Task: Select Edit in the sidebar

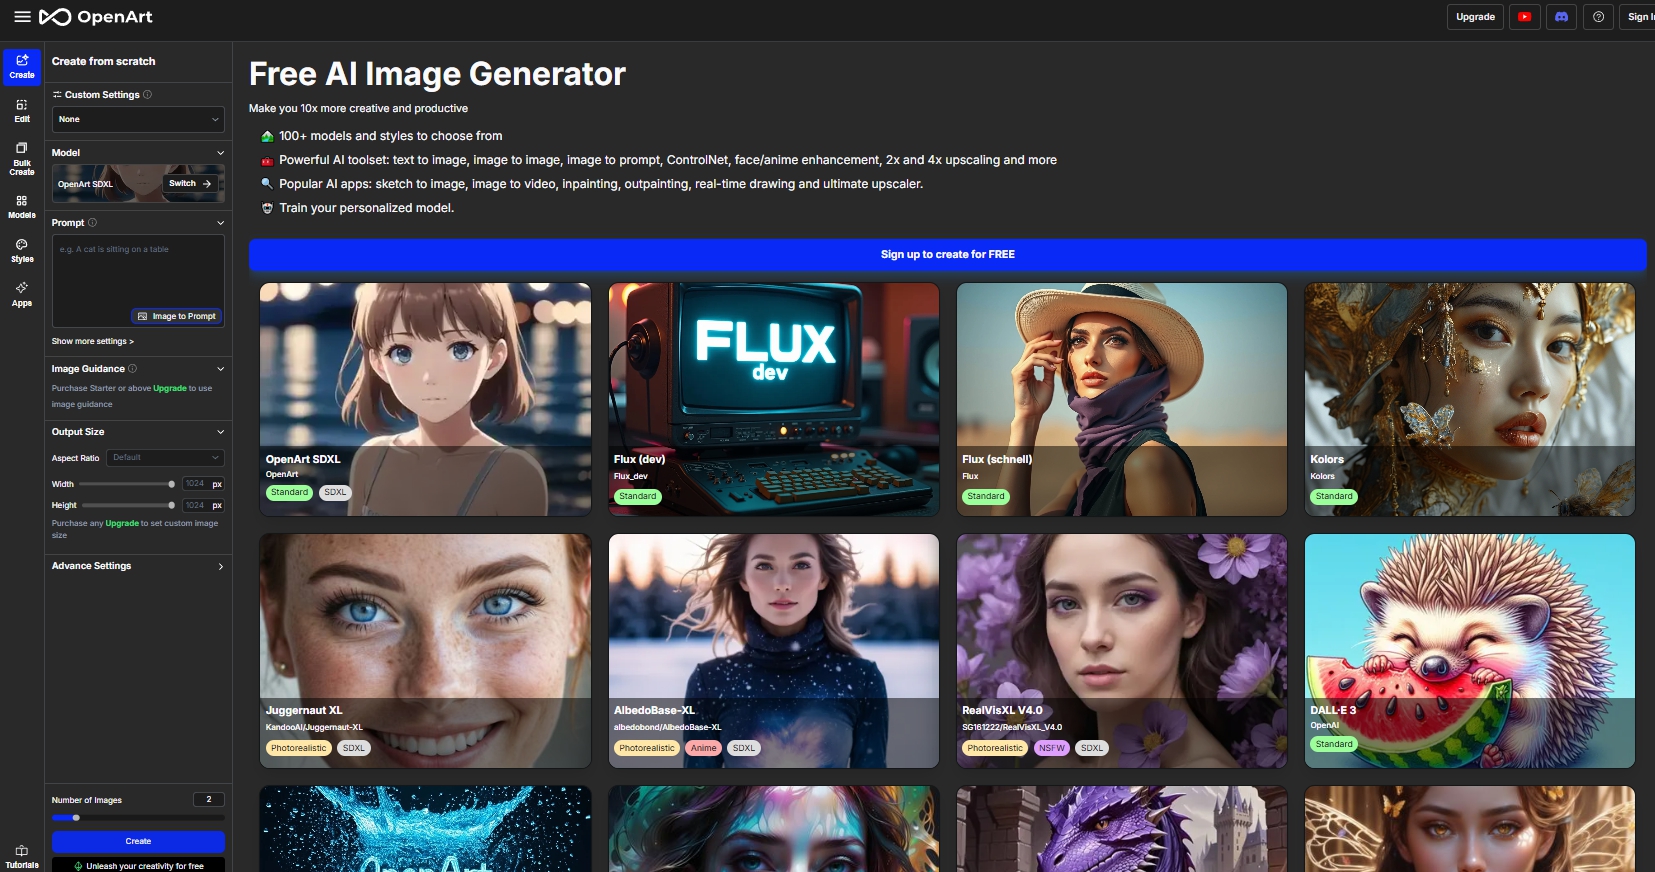Action: click(22, 111)
